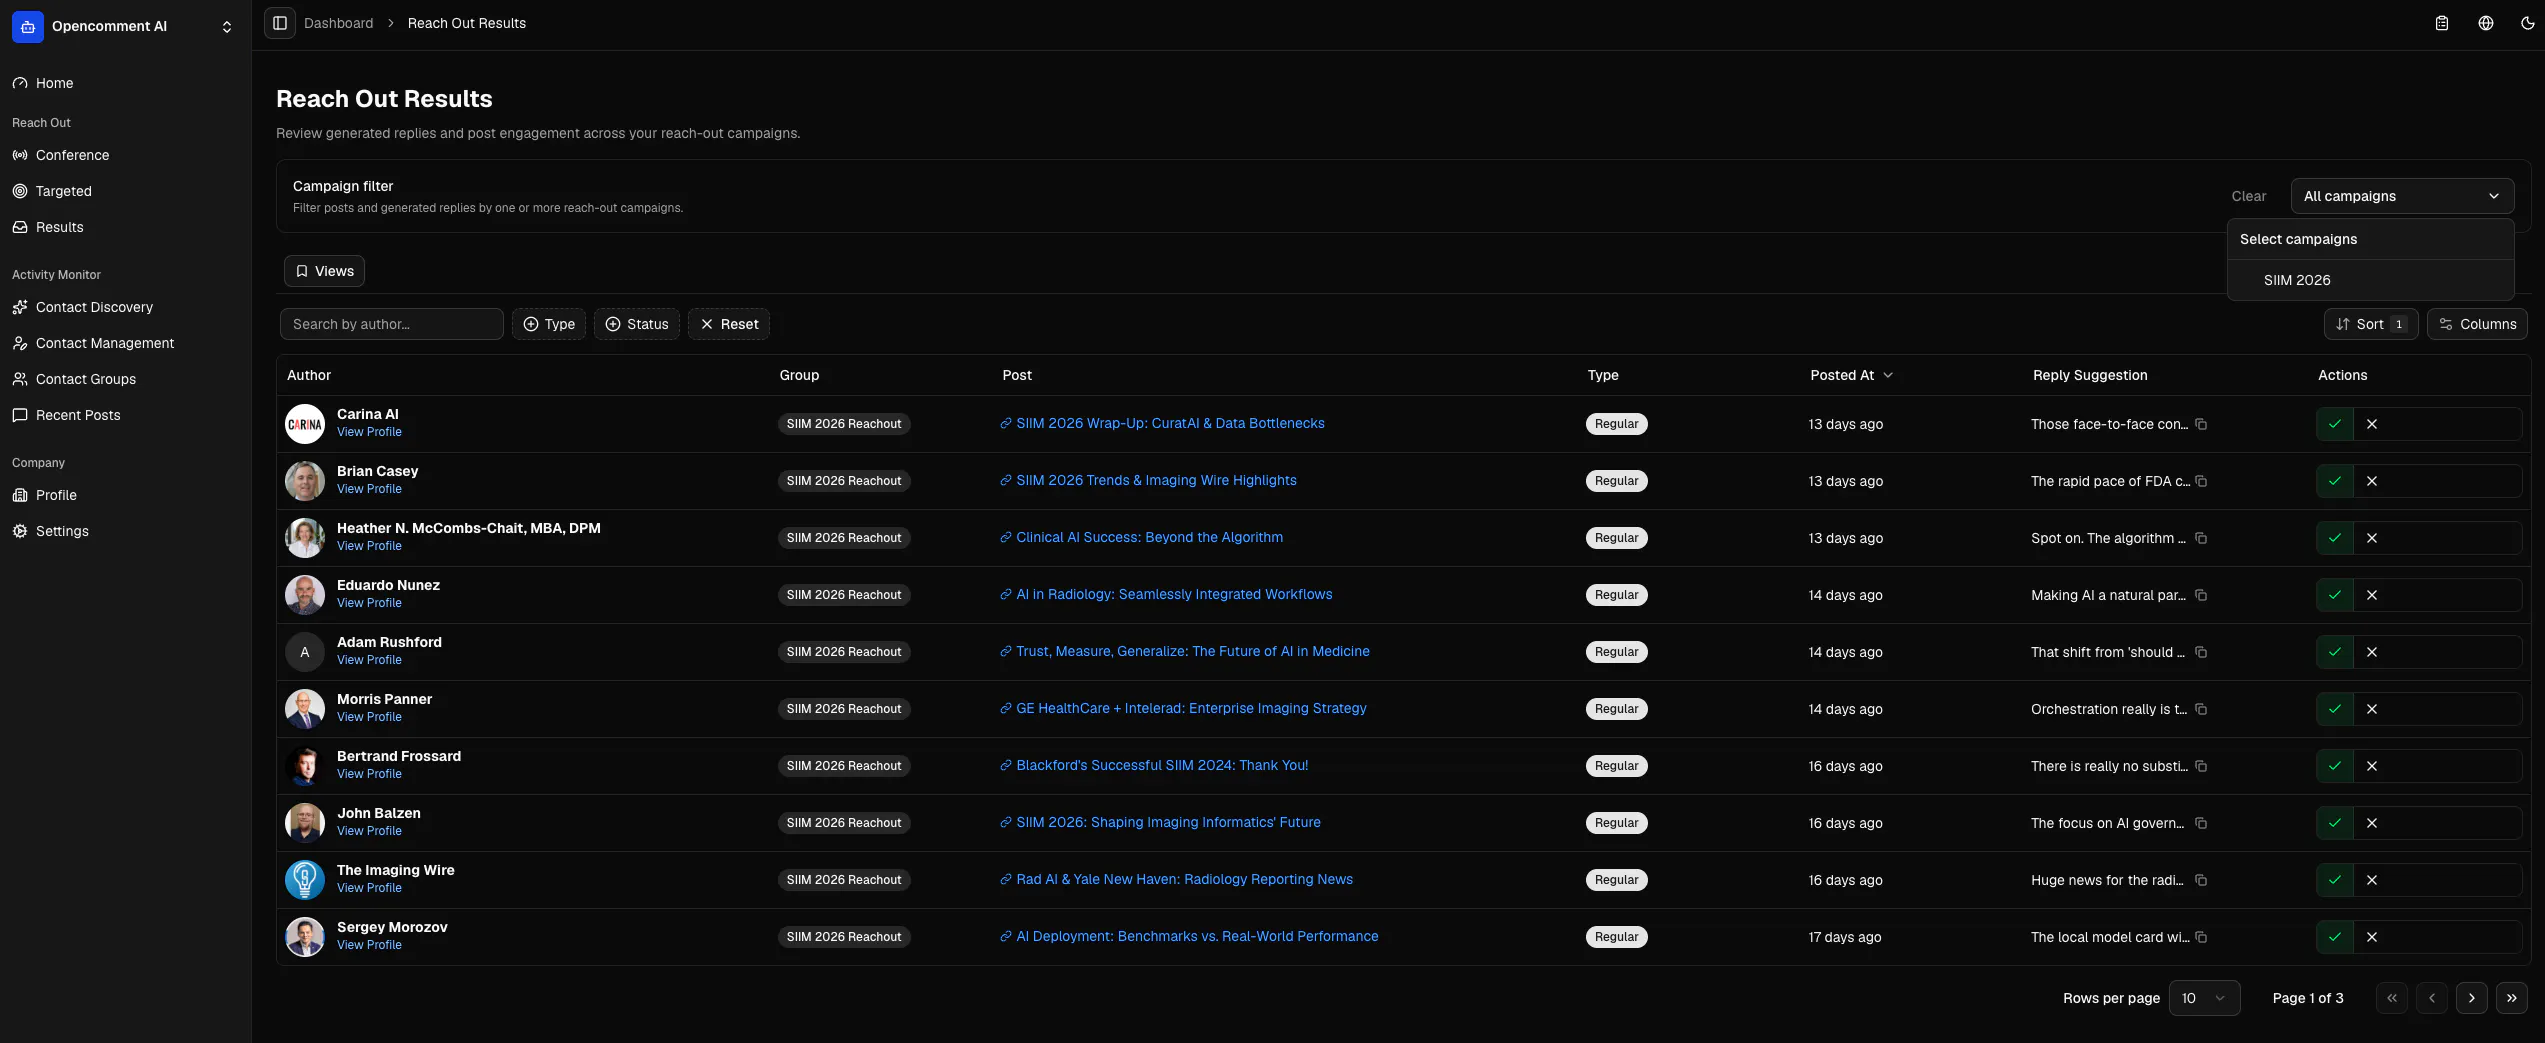The width and height of the screenshot is (2545, 1043).
Task: Open the Columns visibility menu
Action: 2478,324
